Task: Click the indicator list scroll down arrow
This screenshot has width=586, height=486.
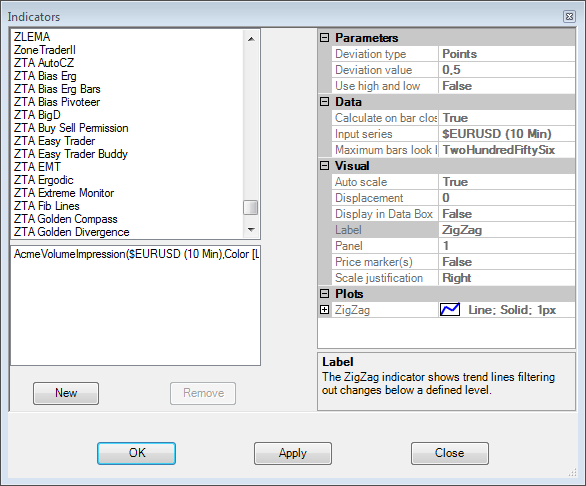Action: [251, 230]
